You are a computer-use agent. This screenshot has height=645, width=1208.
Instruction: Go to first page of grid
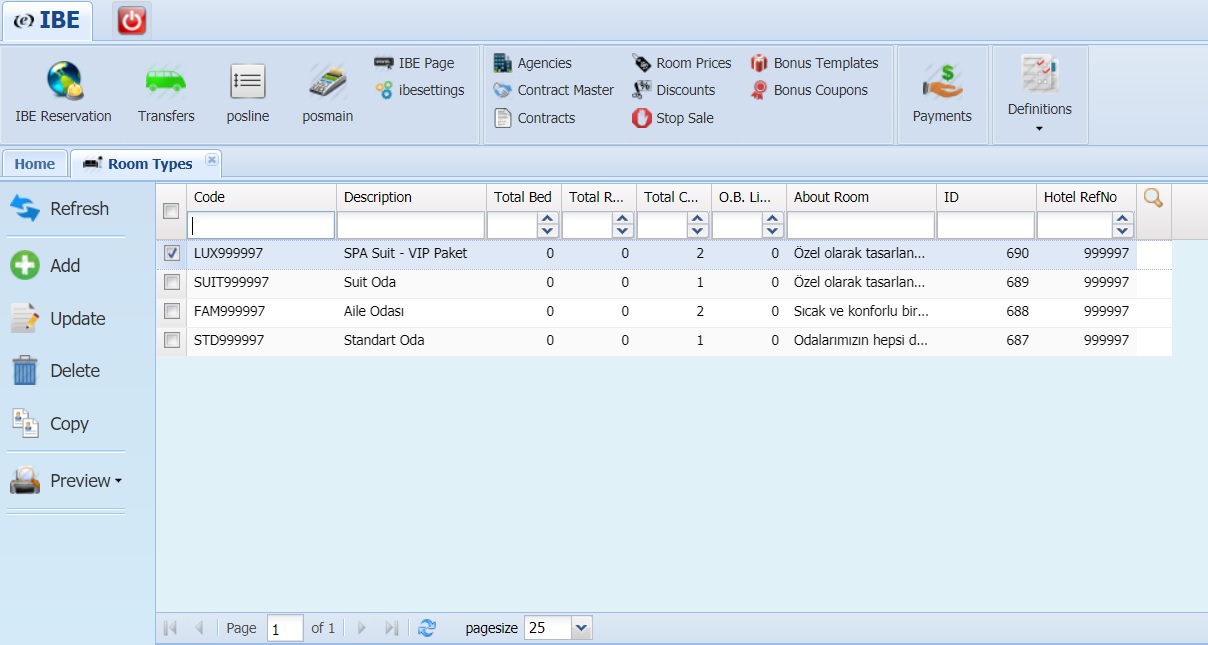[170, 628]
